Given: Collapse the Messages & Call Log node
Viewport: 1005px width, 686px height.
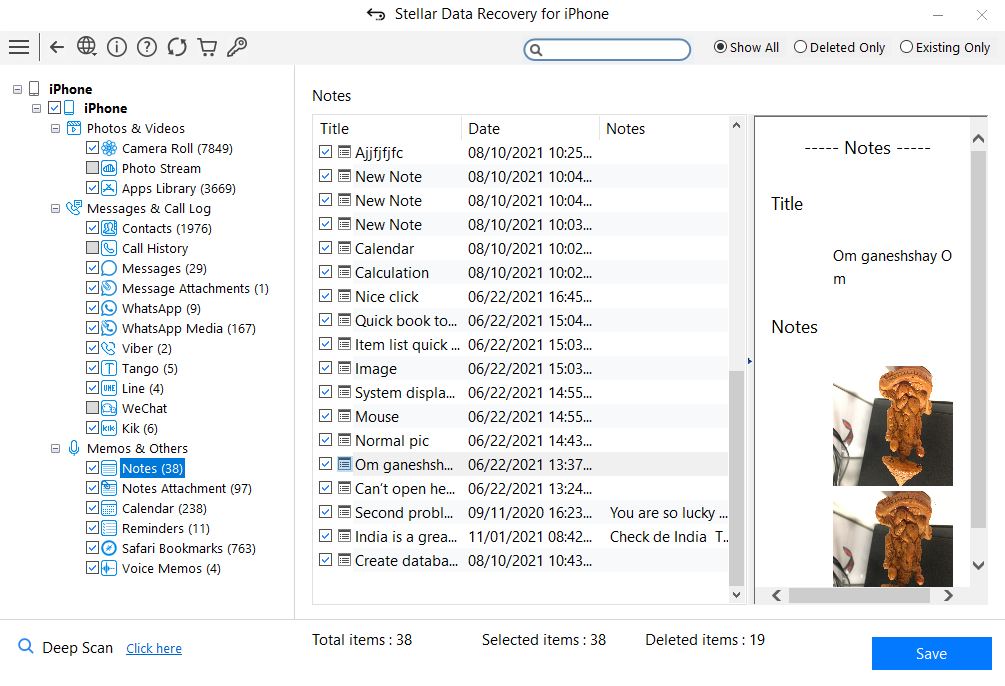Looking at the screenshot, I should click(x=56, y=208).
